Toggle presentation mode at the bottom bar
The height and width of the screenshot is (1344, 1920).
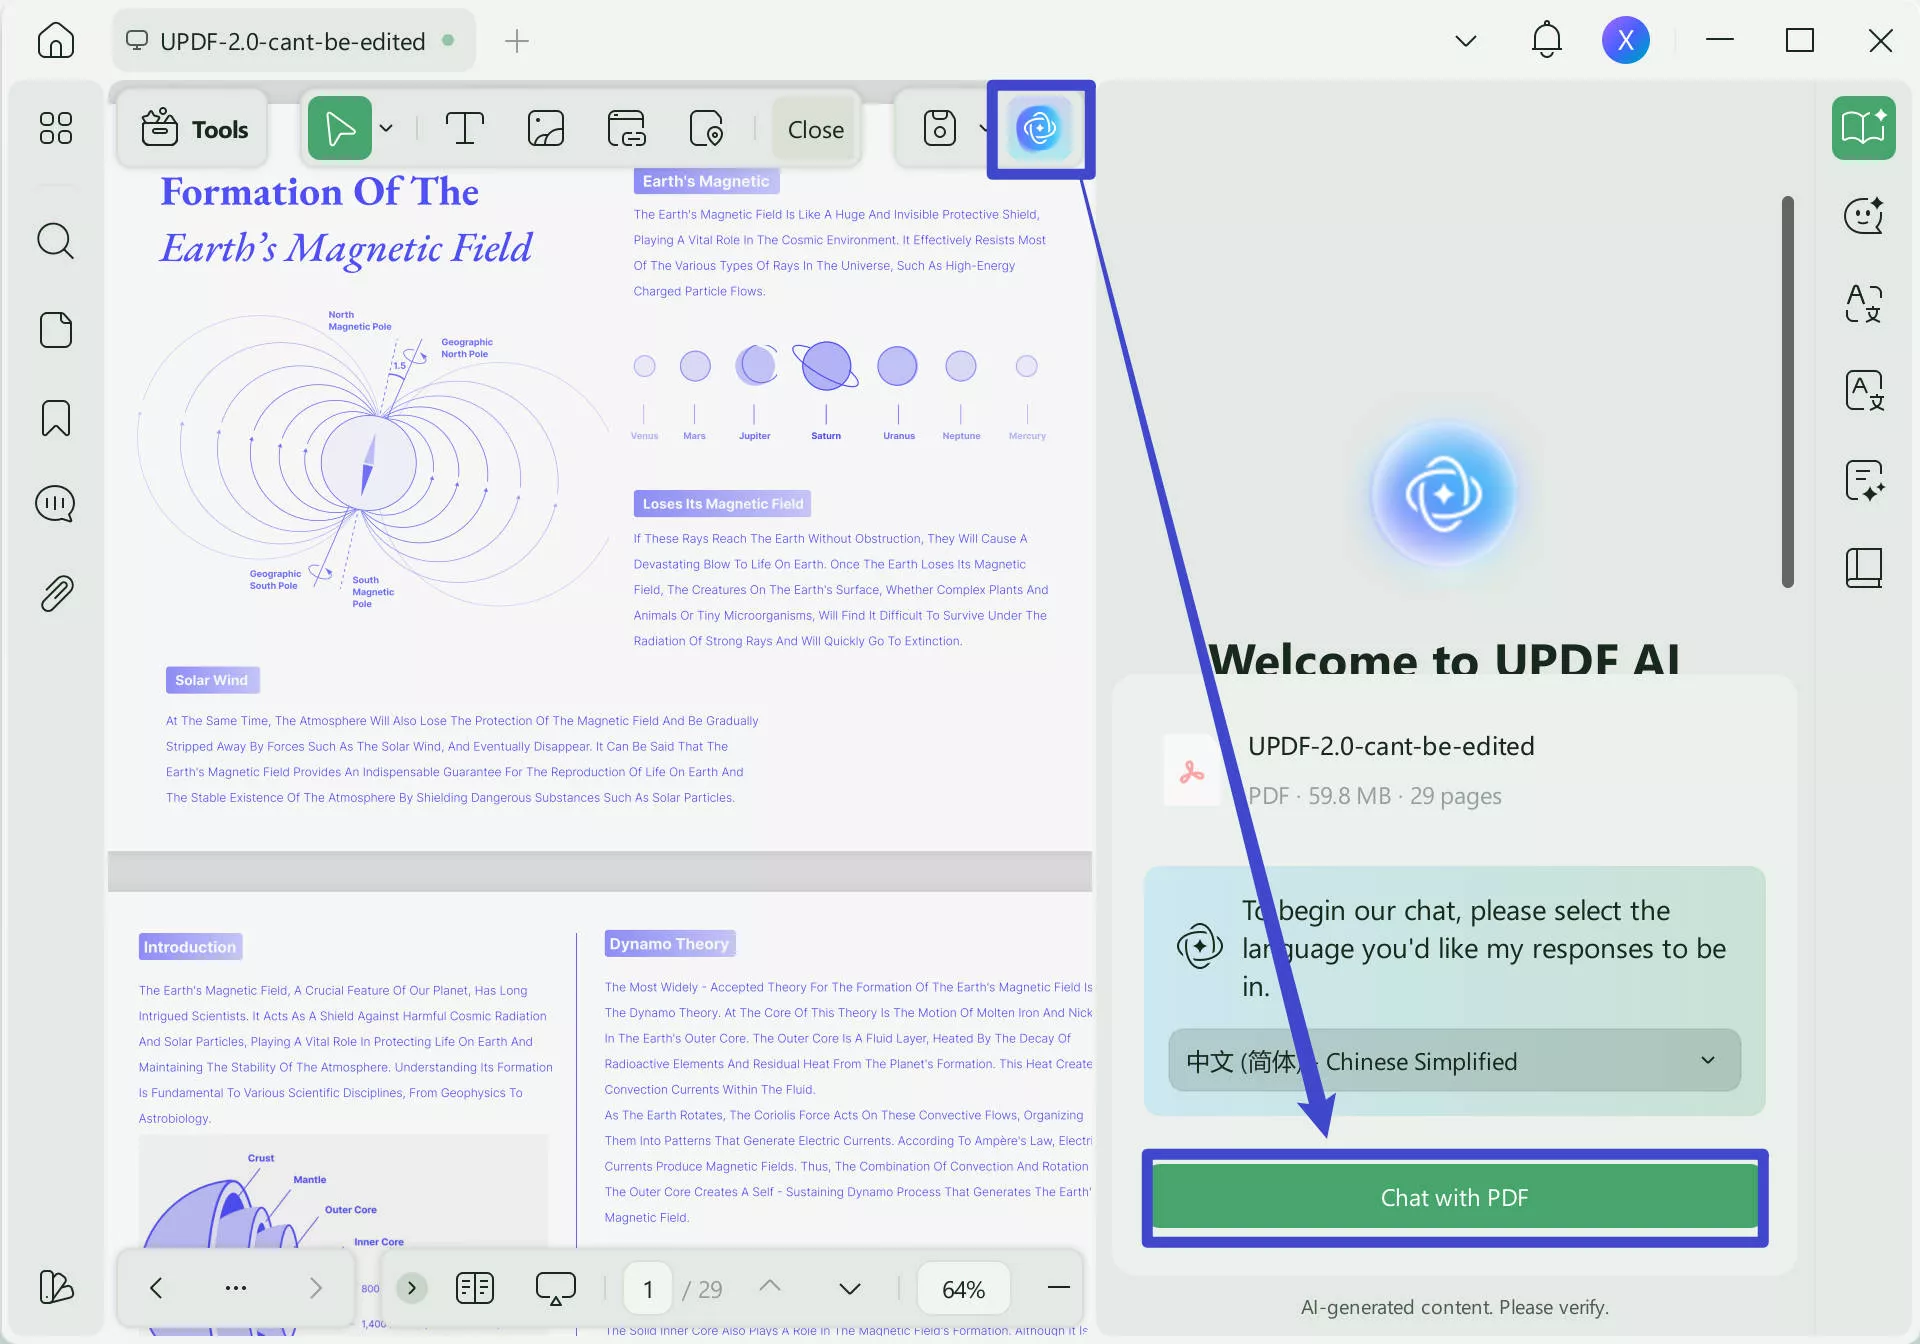click(x=557, y=1288)
